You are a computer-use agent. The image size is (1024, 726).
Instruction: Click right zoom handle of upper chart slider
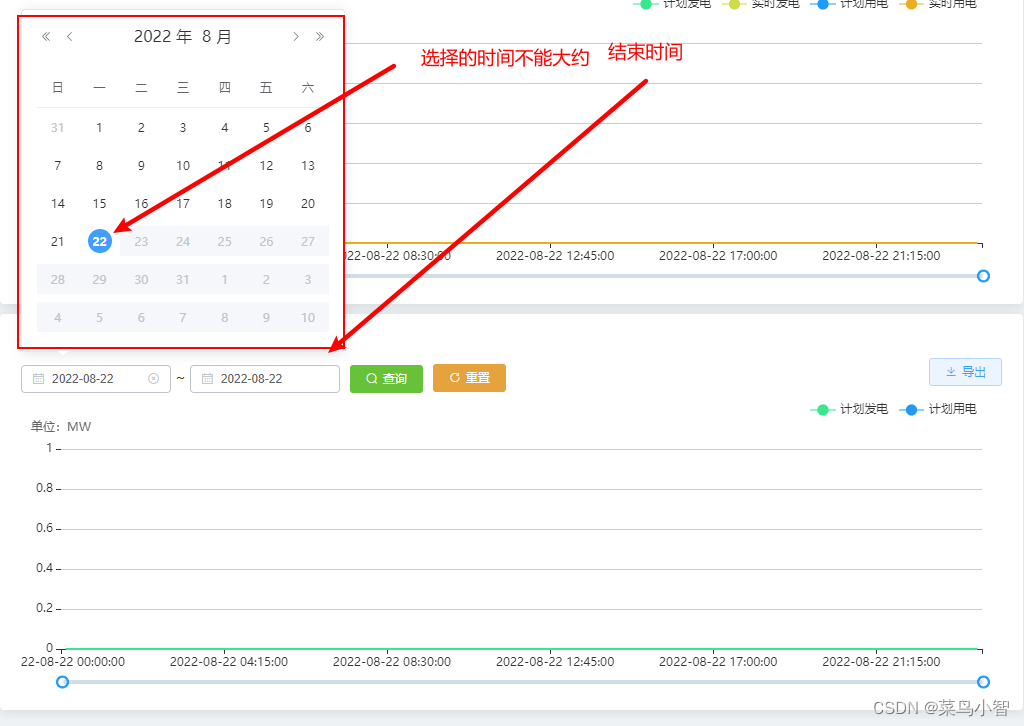click(x=984, y=276)
